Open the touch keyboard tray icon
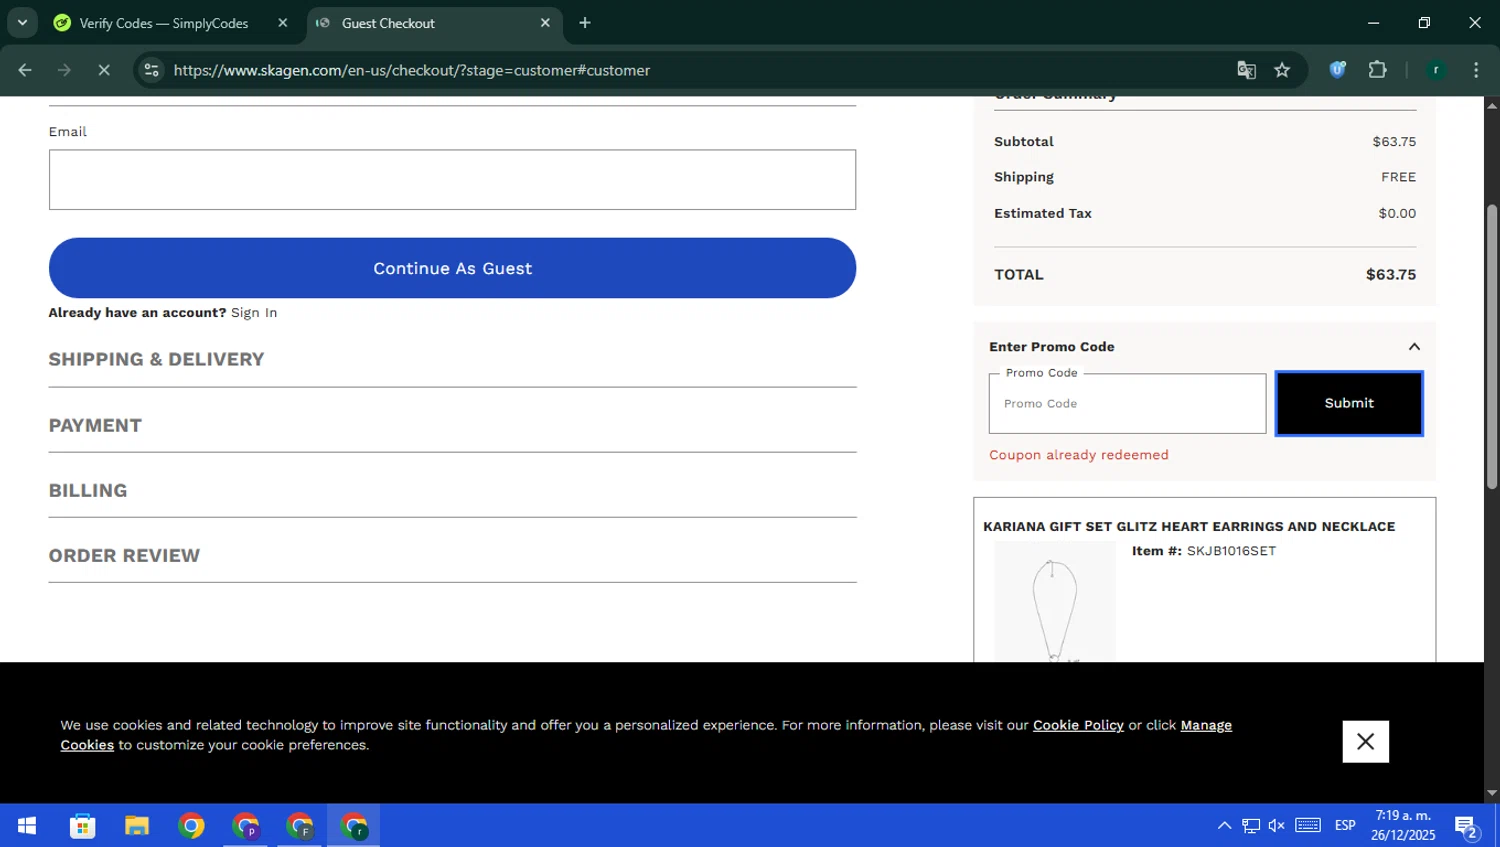1500x847 pixels. (1308, 826)
